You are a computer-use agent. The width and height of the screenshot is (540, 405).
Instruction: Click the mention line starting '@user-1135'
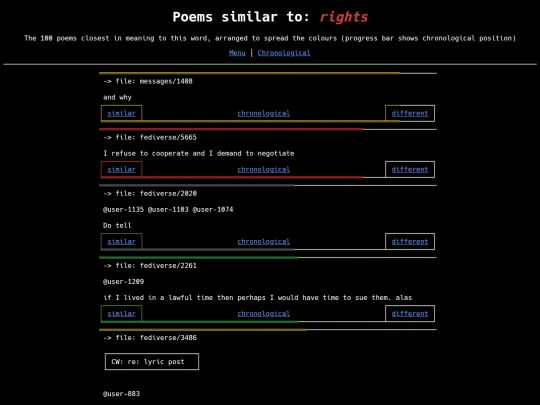click(x=168, y=209)
